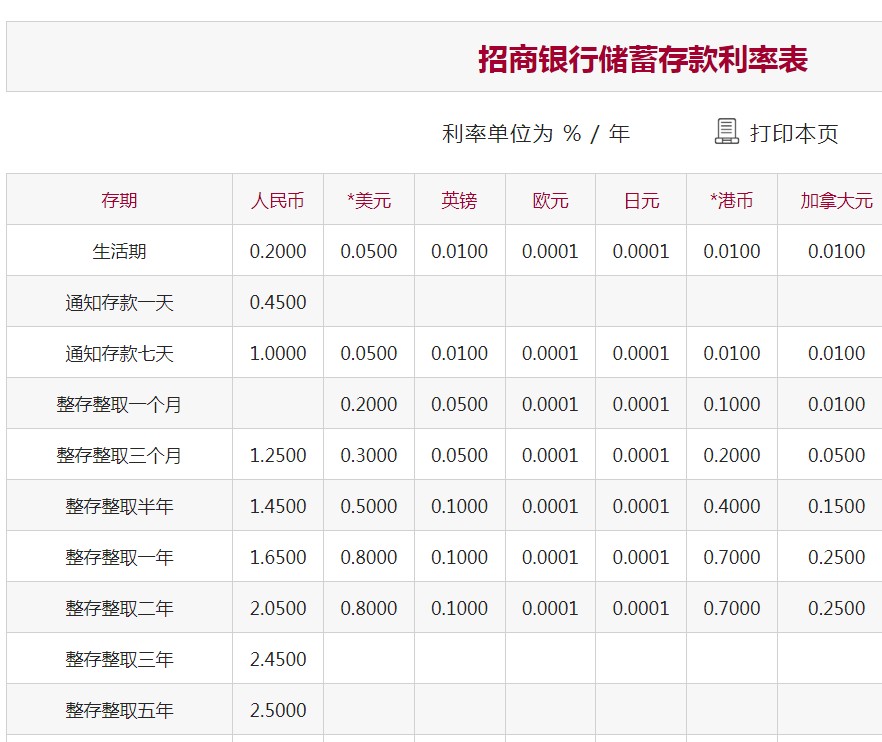Click 人民币 rate 1.4500 for 整存整取半年
This screenshot has width=882, height=742.
pos(278,506)
